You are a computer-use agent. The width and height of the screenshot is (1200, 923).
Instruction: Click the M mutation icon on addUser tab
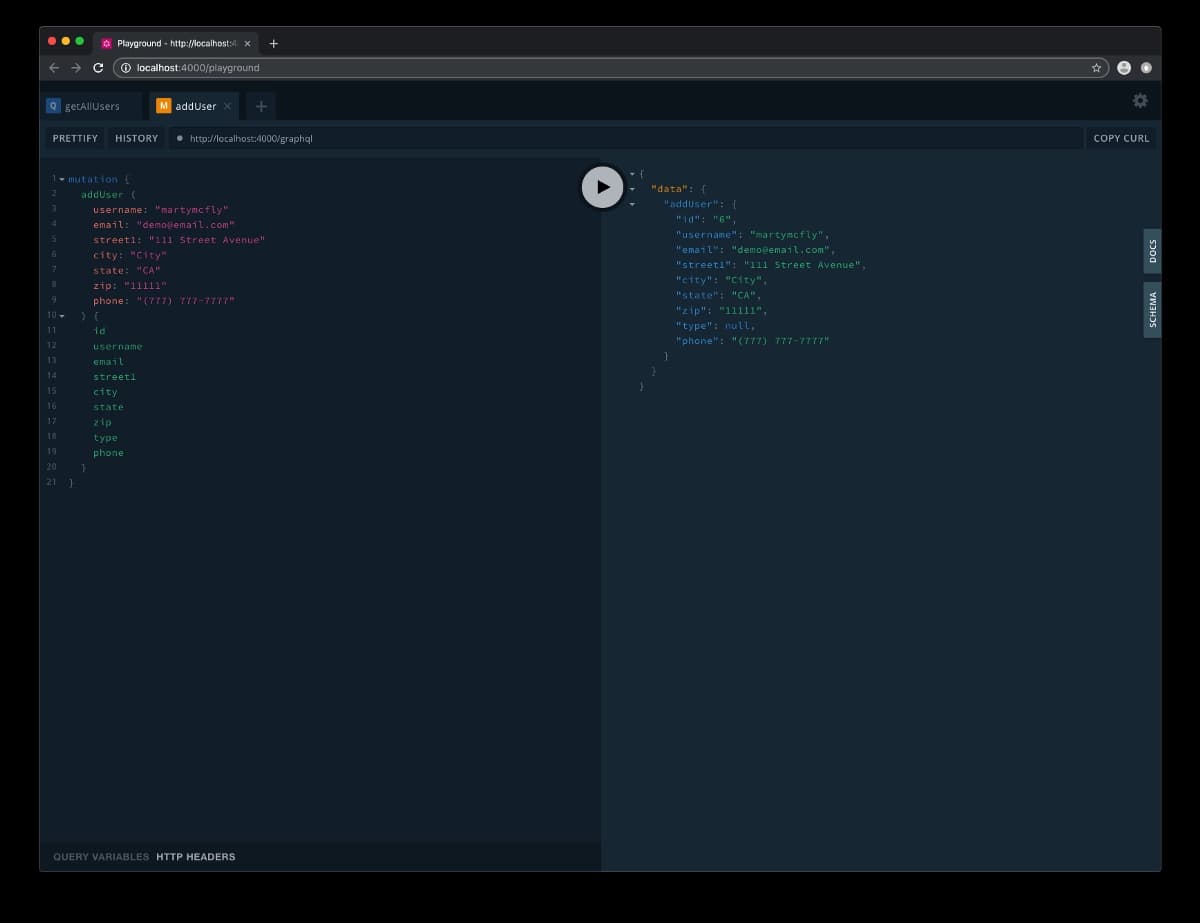[x=163, y=105]
